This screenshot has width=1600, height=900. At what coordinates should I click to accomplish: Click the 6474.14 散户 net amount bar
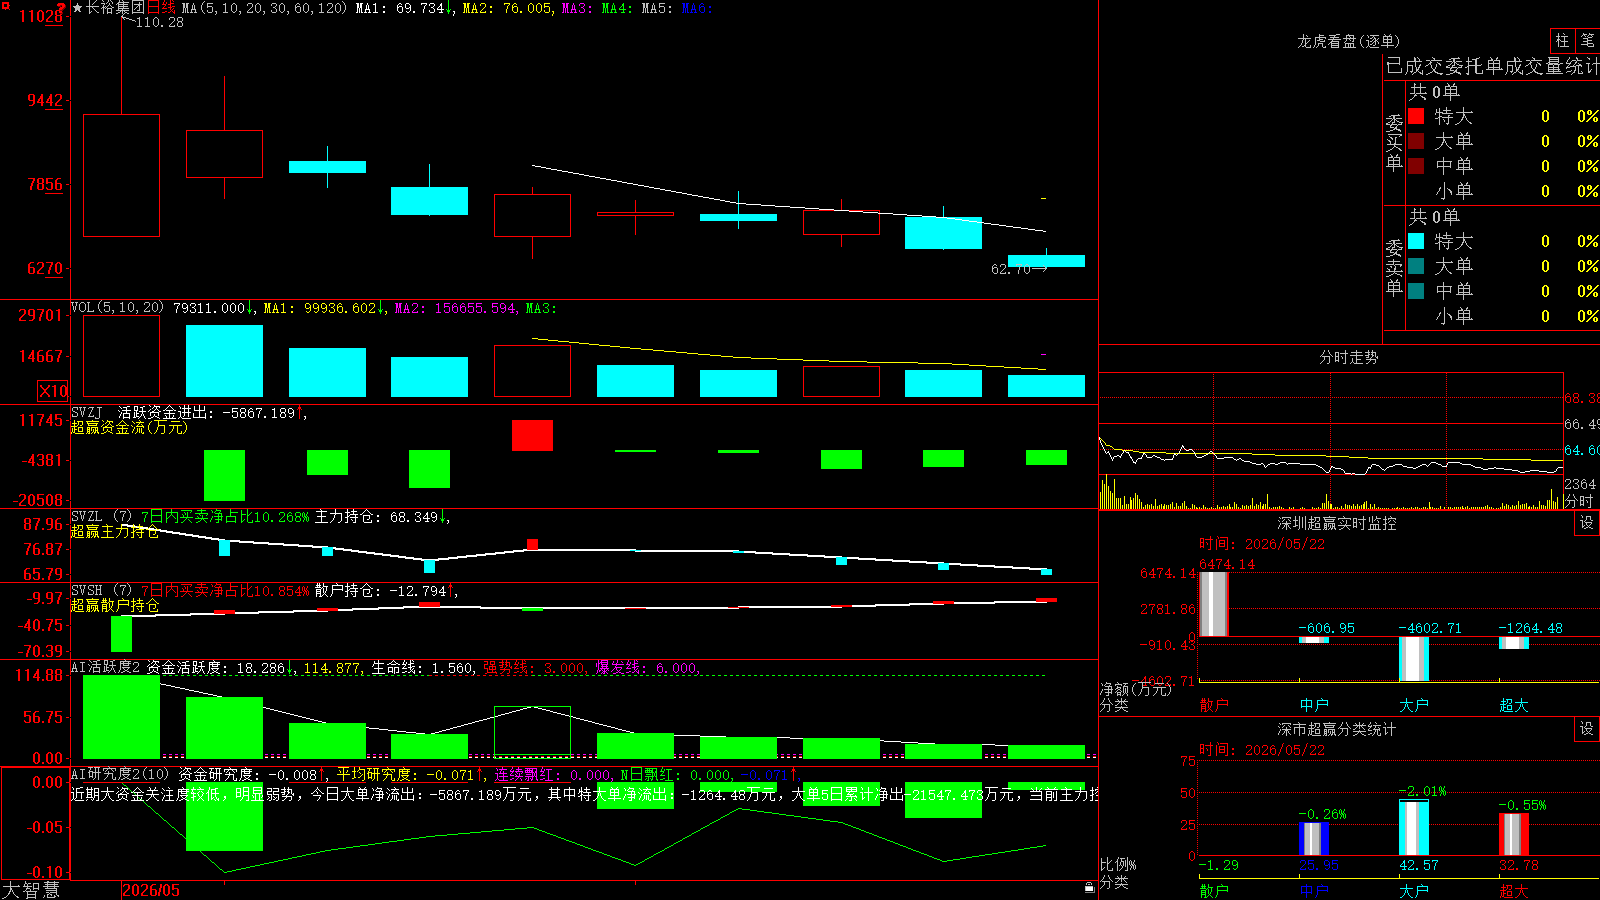tap(1214, 604)
